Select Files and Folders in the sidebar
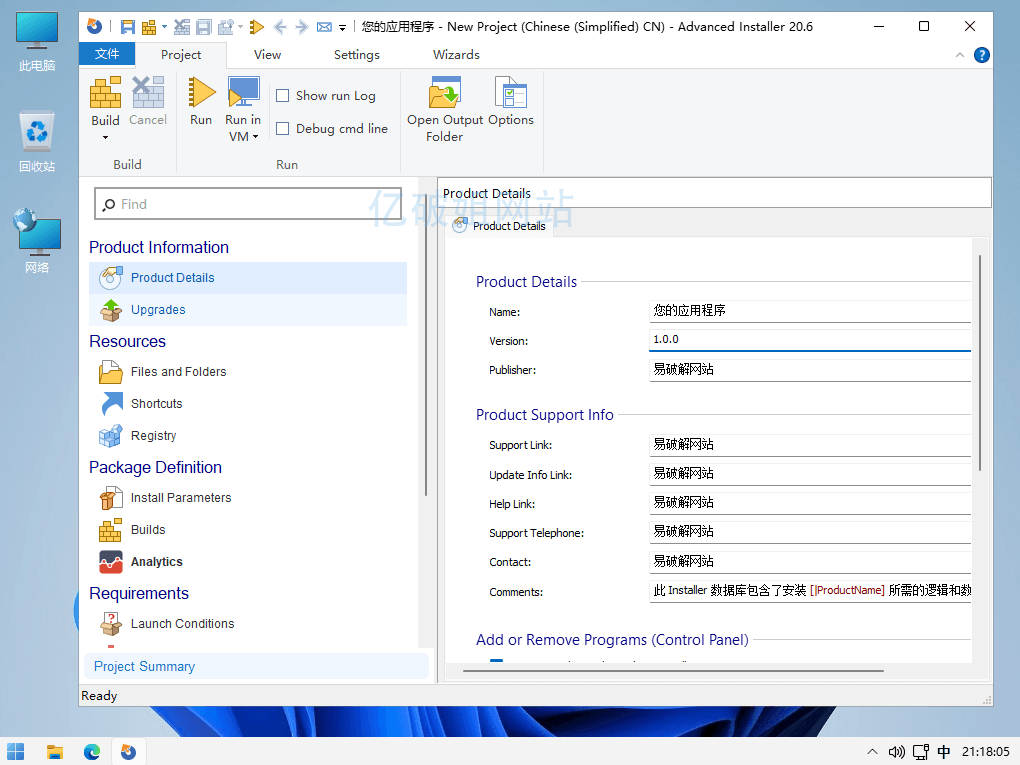Viewport: 1020px width, 765px height. pos(178,372)
